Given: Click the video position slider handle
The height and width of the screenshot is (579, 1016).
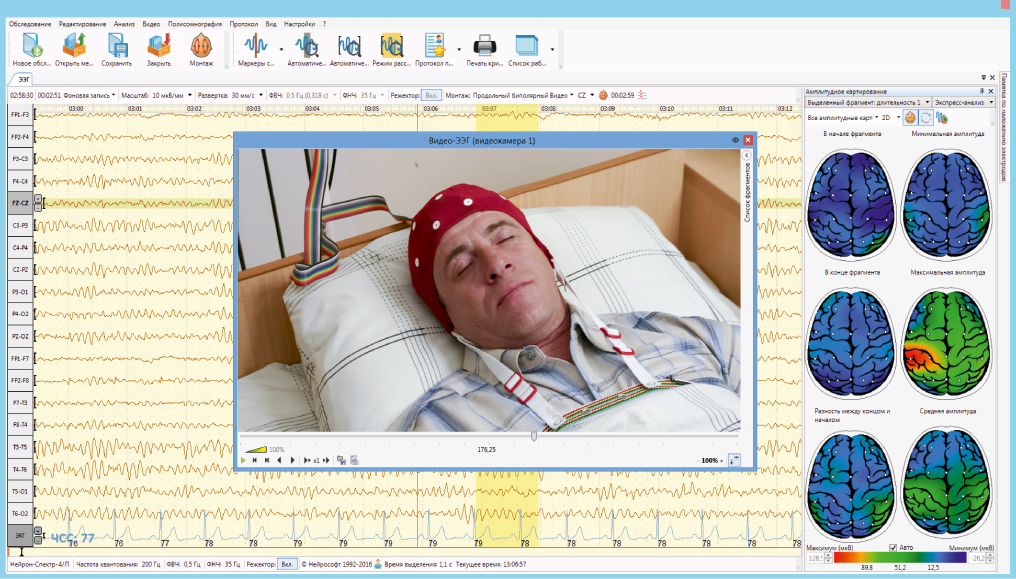Looking at the screenshot, I should point(534,436).
